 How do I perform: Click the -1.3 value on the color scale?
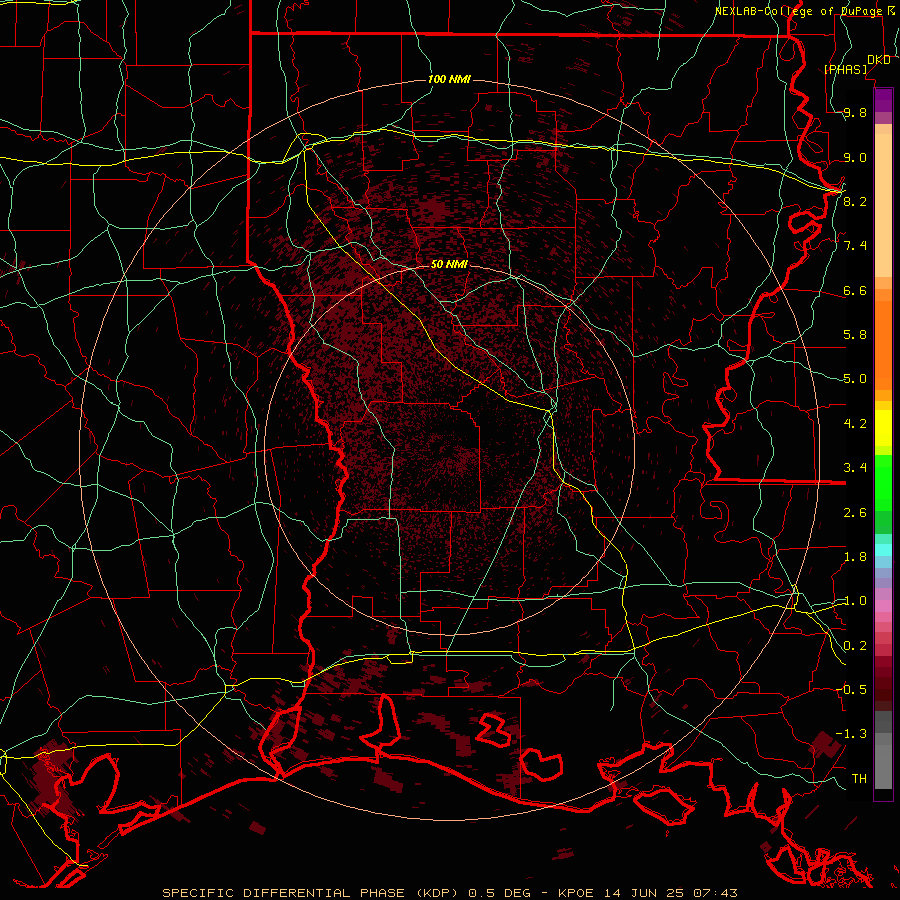(852, 734)
